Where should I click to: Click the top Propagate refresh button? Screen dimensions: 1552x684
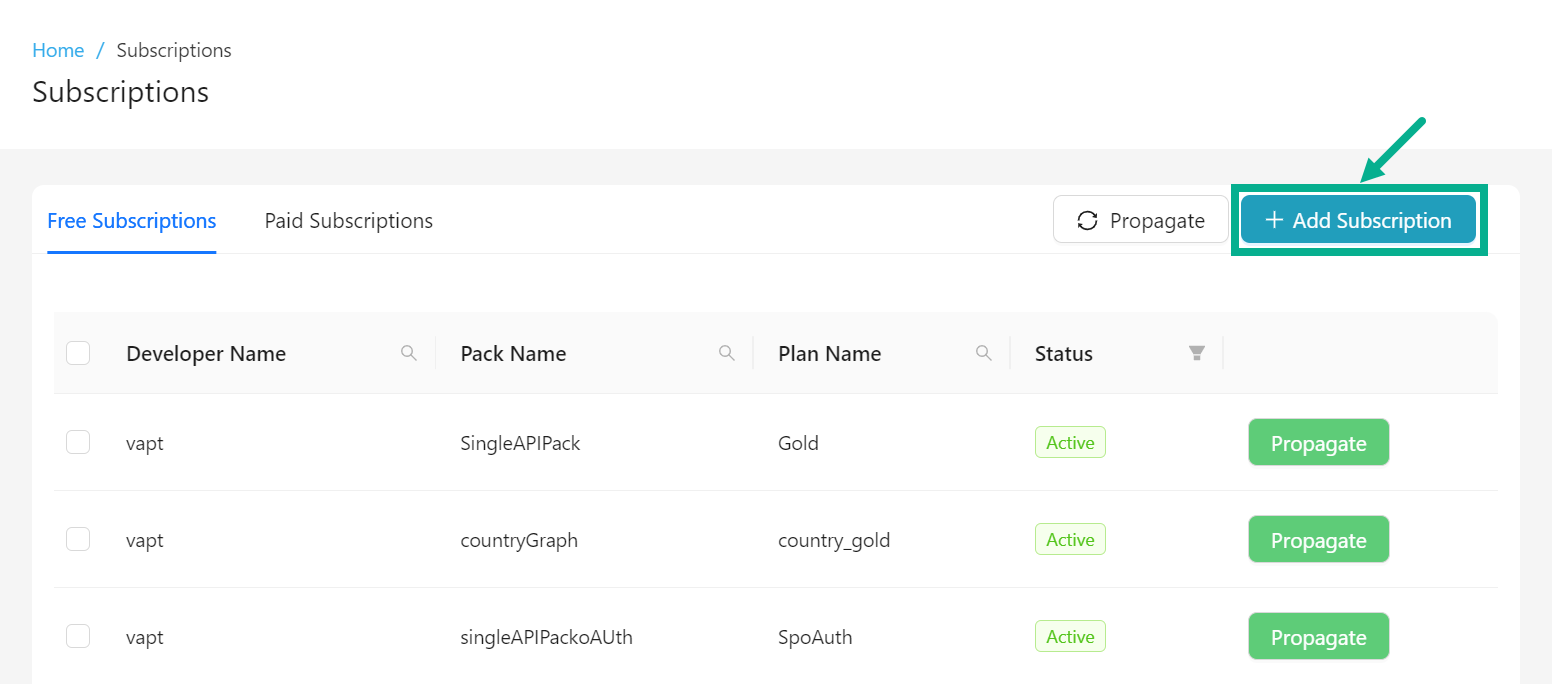[x=1140, y=220]
